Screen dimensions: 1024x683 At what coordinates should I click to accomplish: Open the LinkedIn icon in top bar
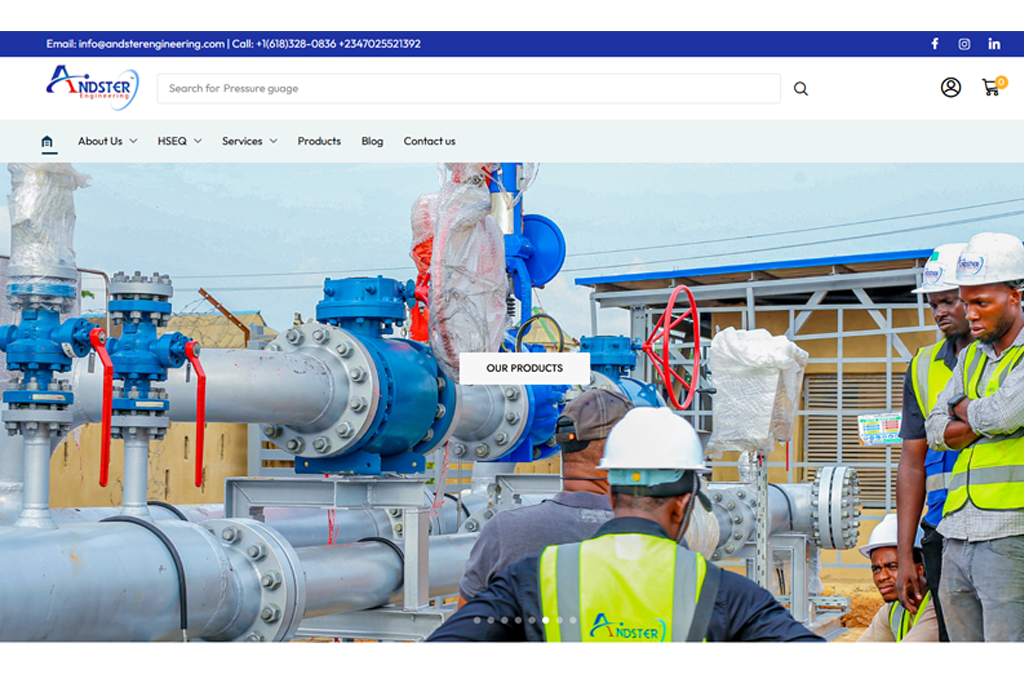[x=994, y=44]
